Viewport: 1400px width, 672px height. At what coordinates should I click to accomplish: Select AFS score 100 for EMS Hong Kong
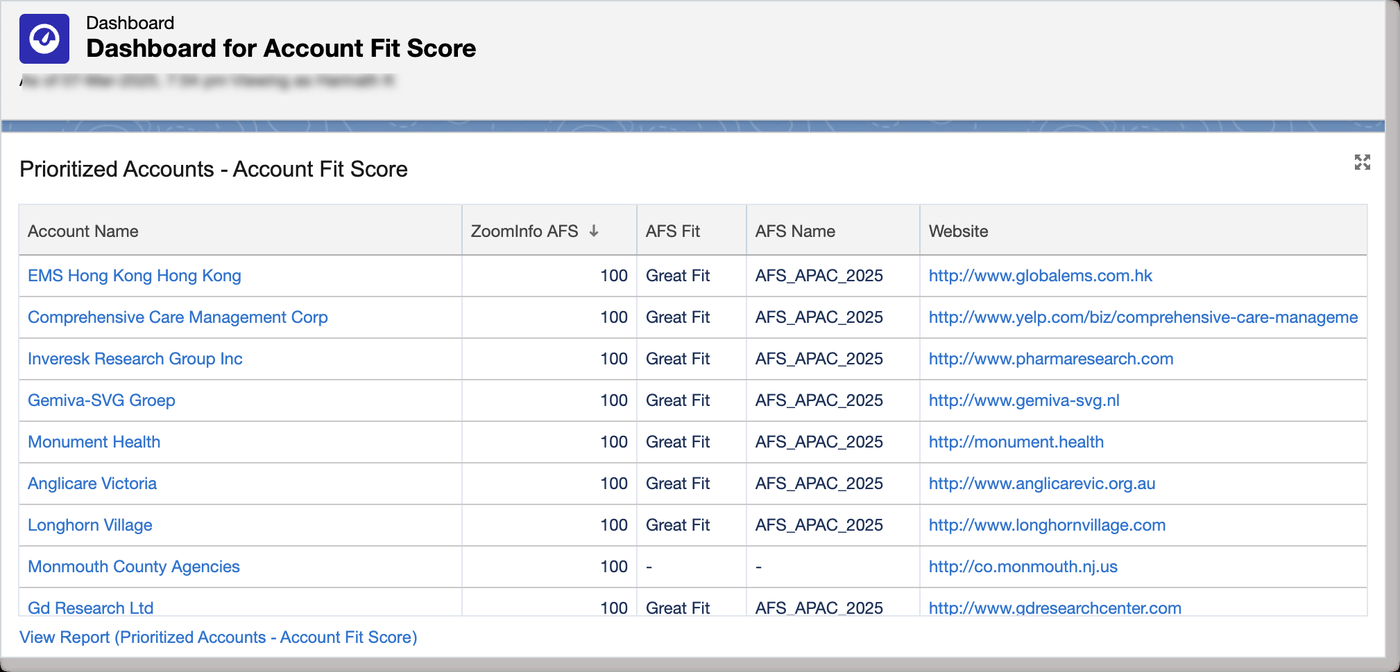[549, 275]
